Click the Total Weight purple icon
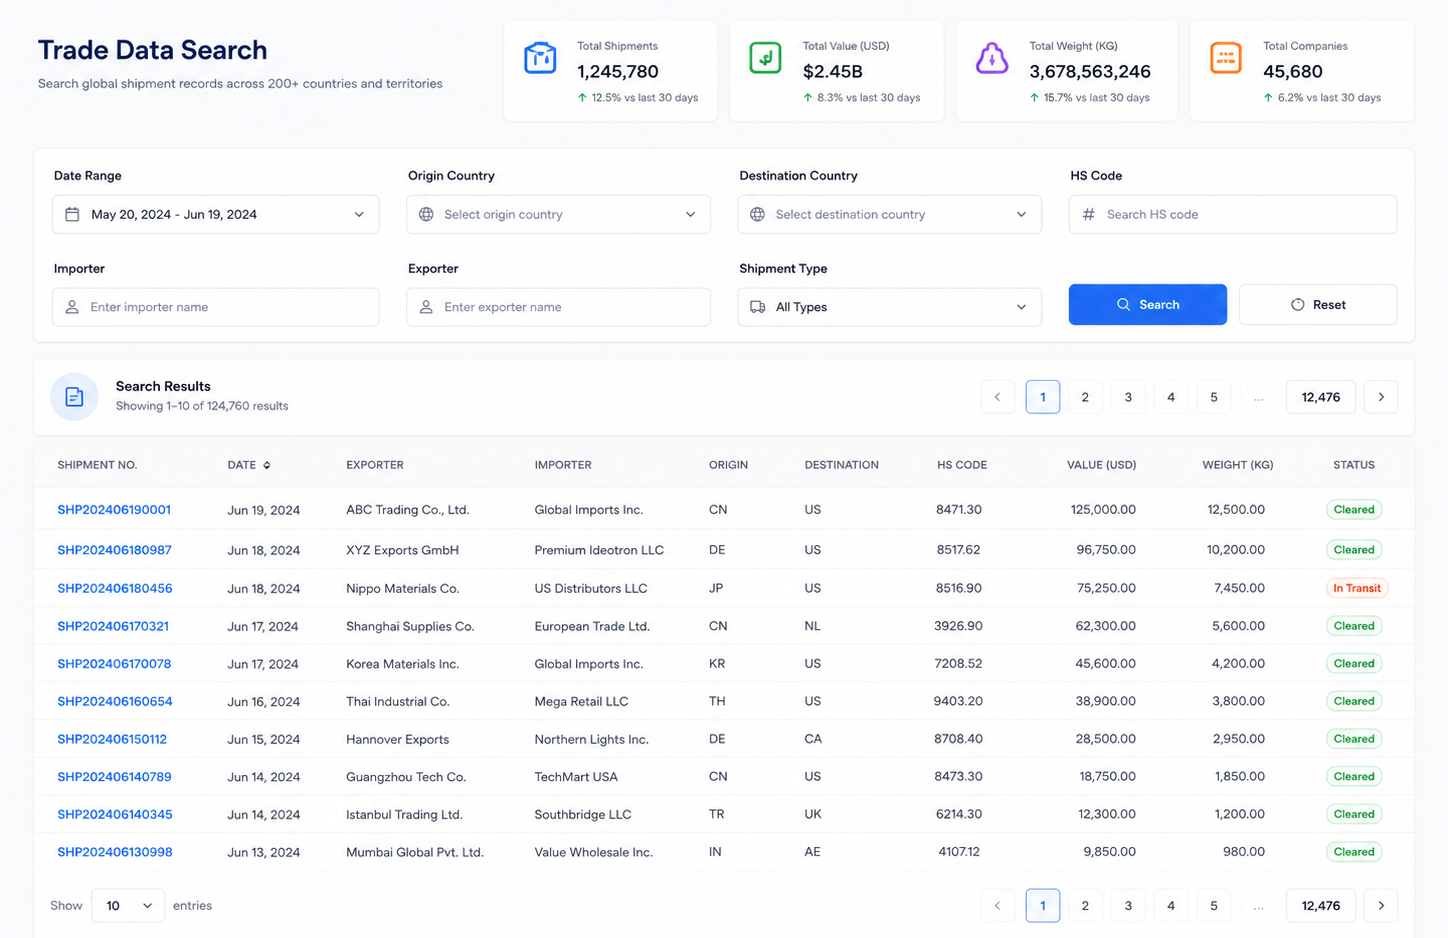The width and height of the screenshot is (1448, 938). coord(992,58)
